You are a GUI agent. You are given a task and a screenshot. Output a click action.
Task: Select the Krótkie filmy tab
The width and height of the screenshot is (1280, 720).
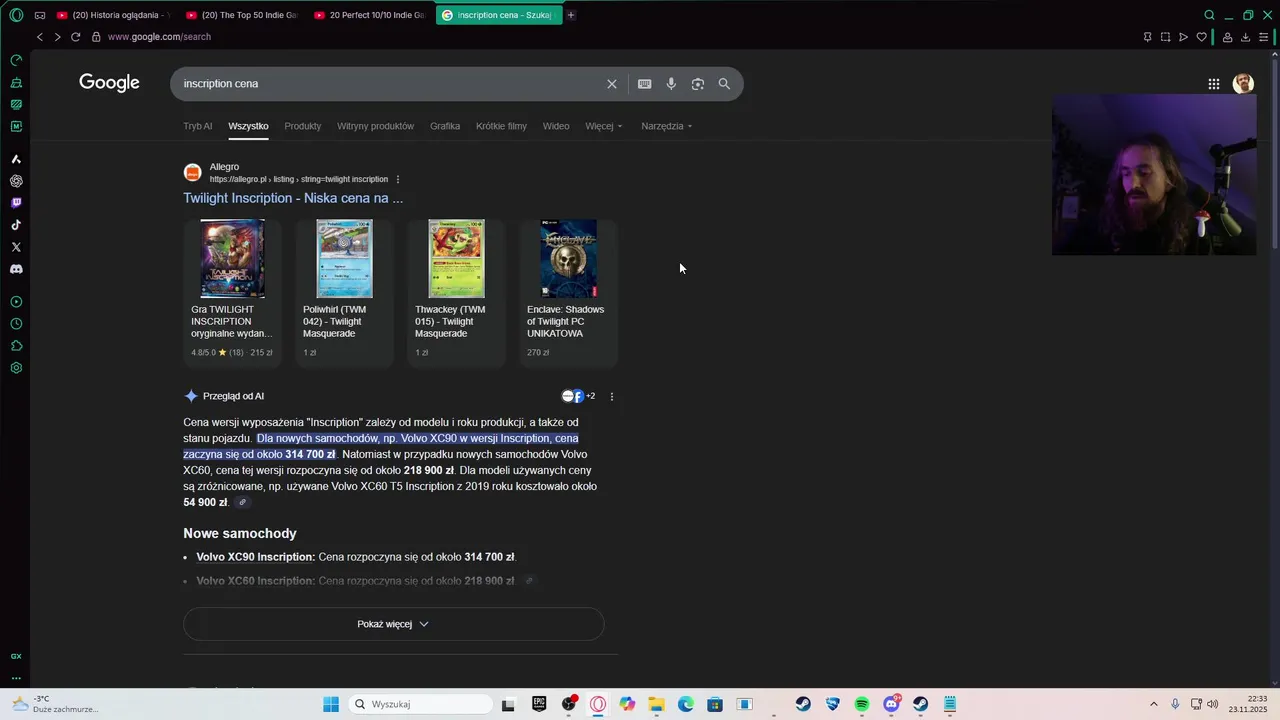click(501, 126)
